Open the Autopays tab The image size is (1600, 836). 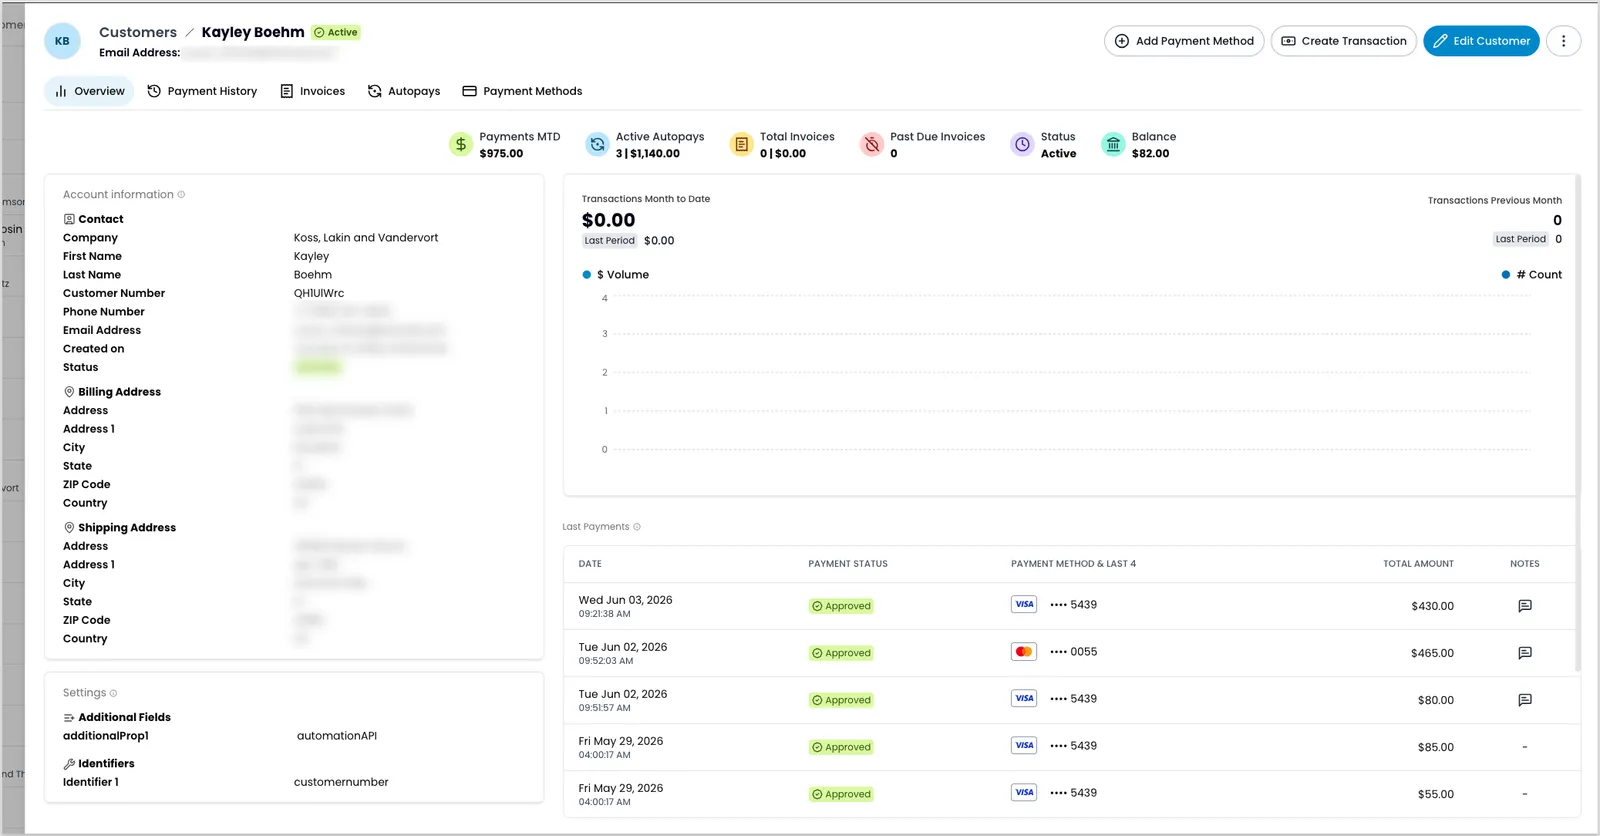coord(404,91)
